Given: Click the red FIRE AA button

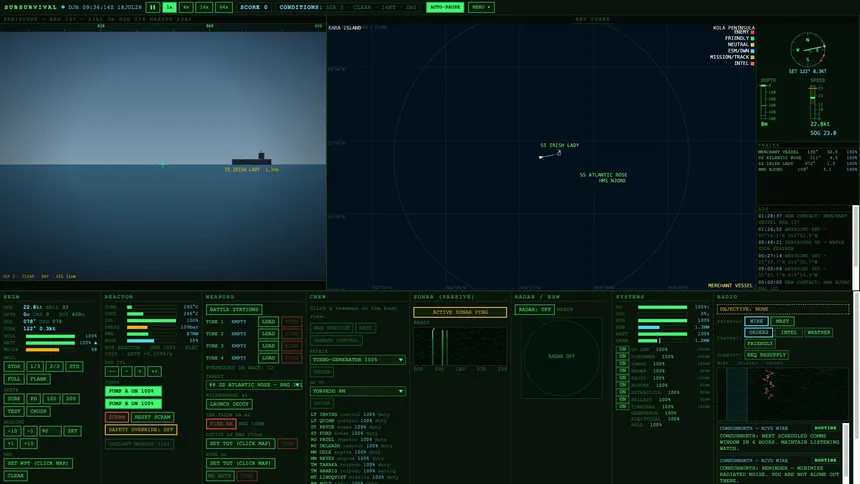Looking at the screenshot, I should [221, 424].
